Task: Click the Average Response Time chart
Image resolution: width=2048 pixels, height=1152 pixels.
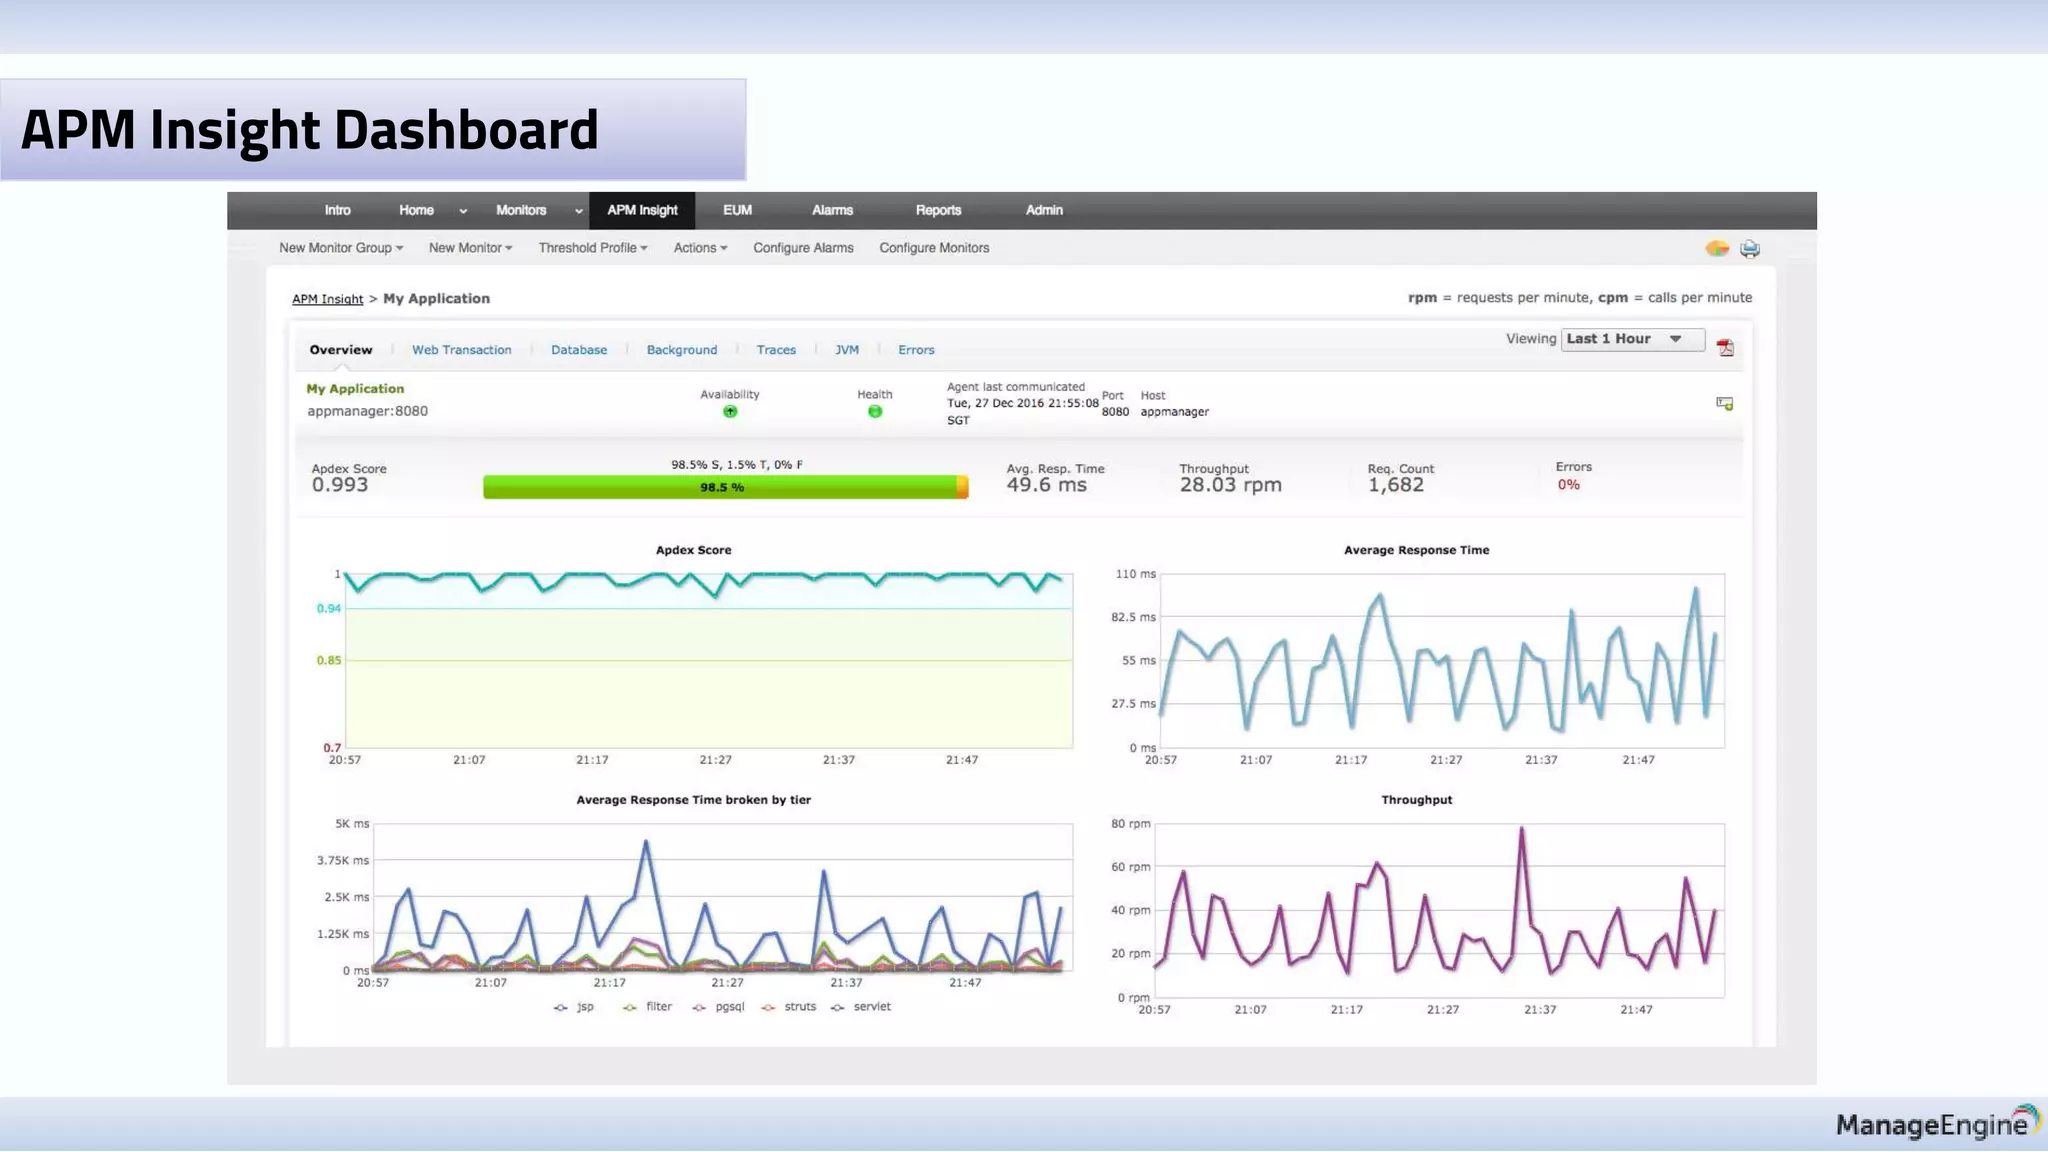Action: (1442, 660)
